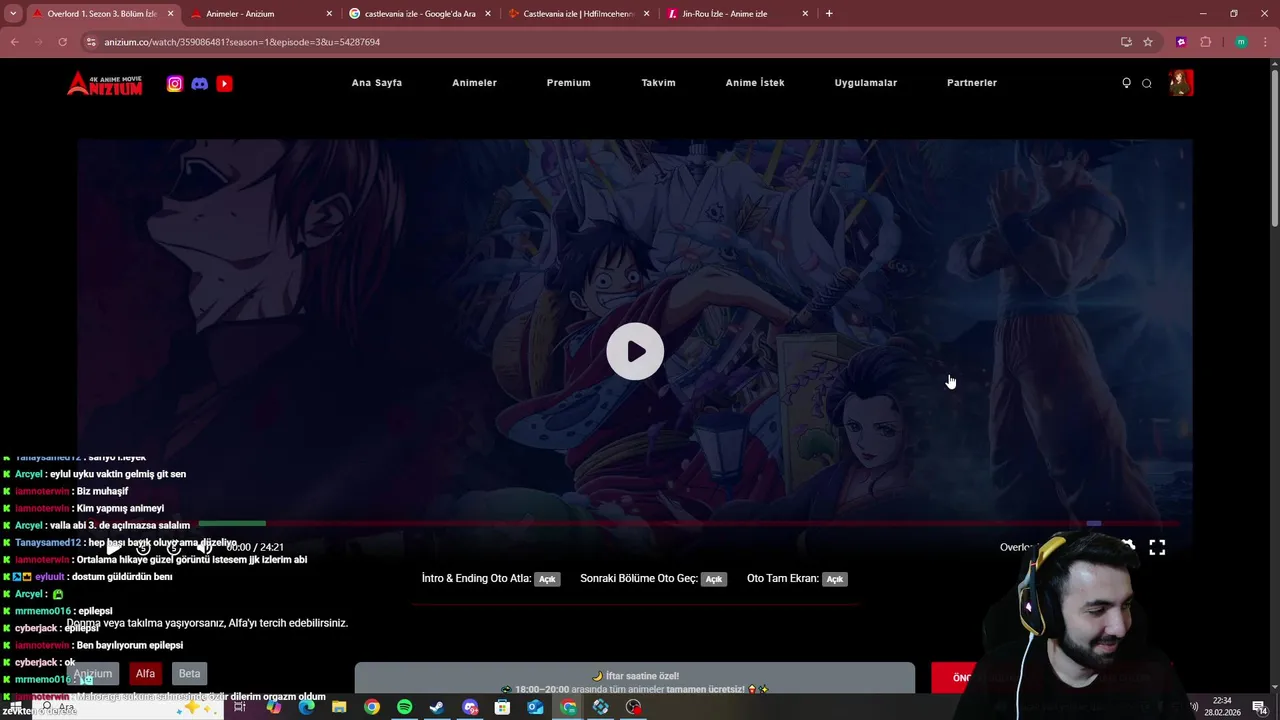Open Chrome's three-dot menu
1280x720 pixels.
1264,42
